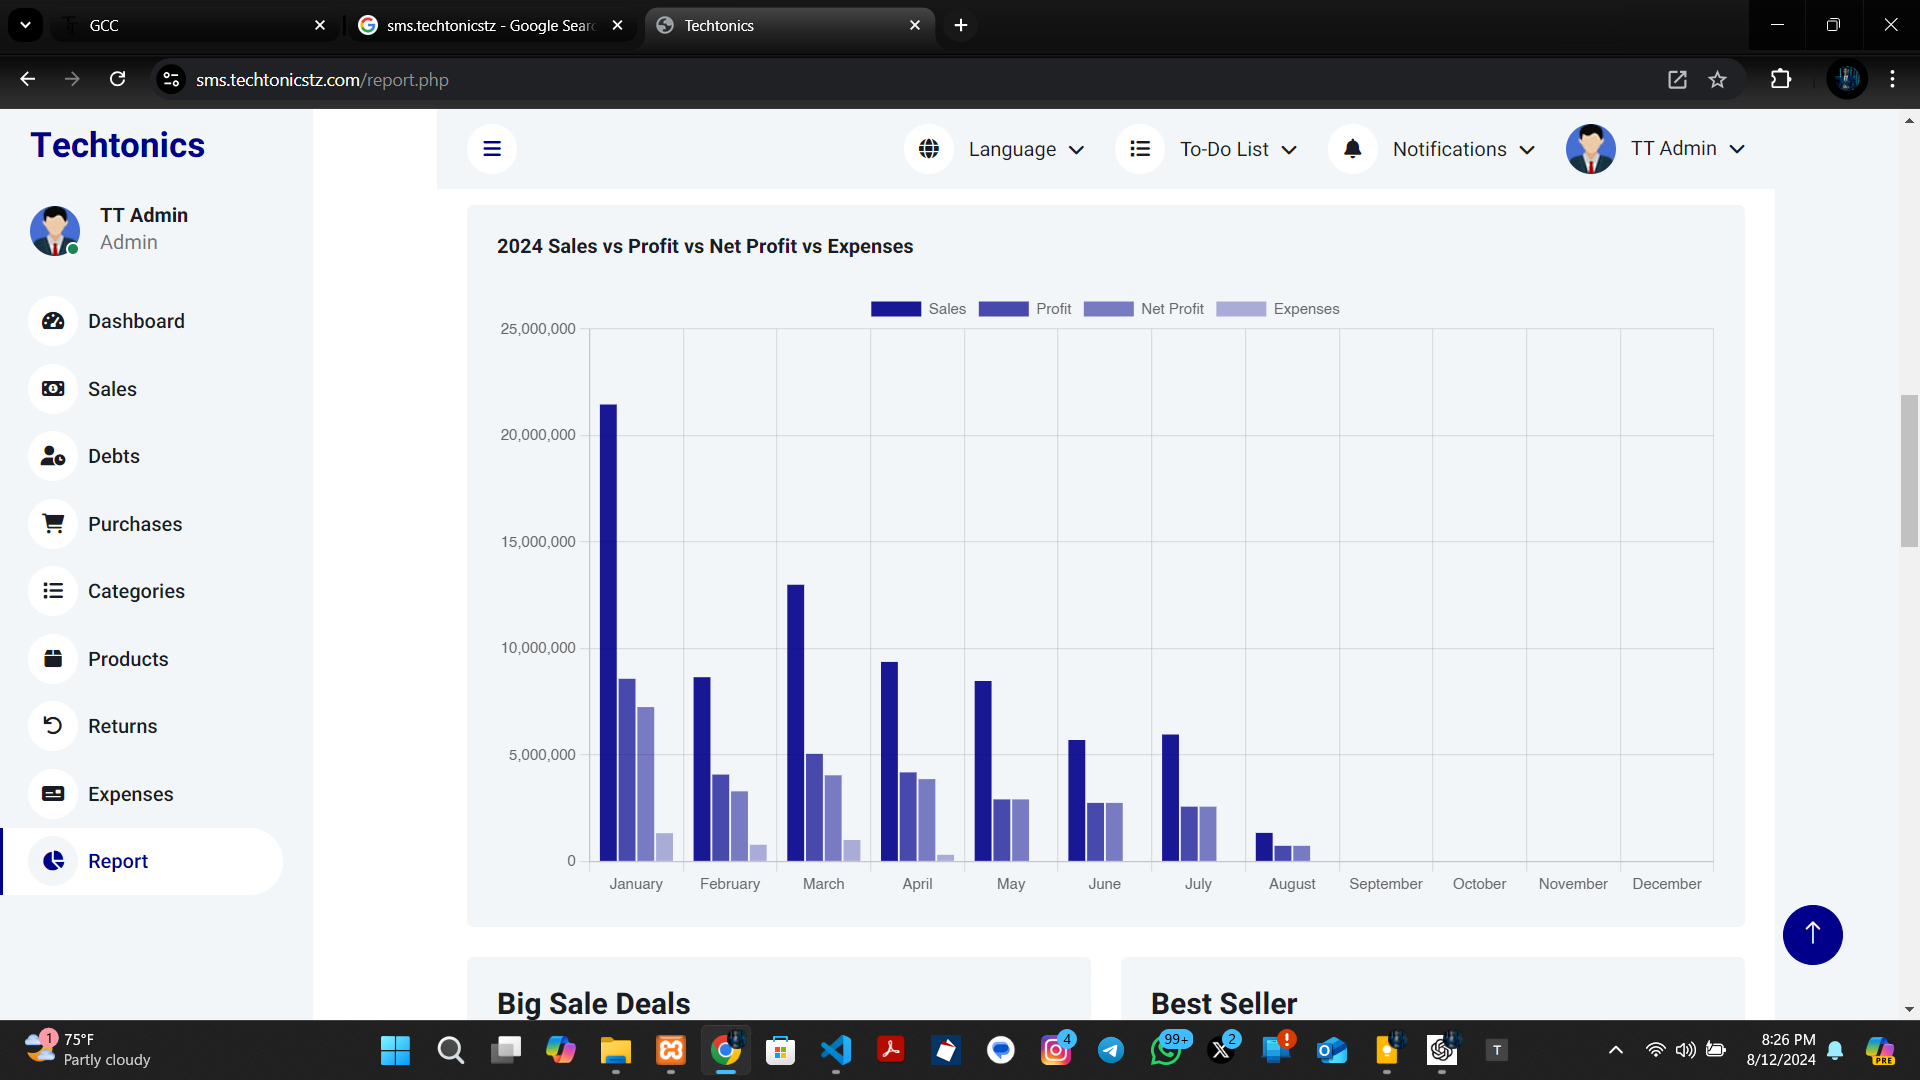Click the Techtonics logo link
Screen dimensions: 1920x1080
click(117, 145)
